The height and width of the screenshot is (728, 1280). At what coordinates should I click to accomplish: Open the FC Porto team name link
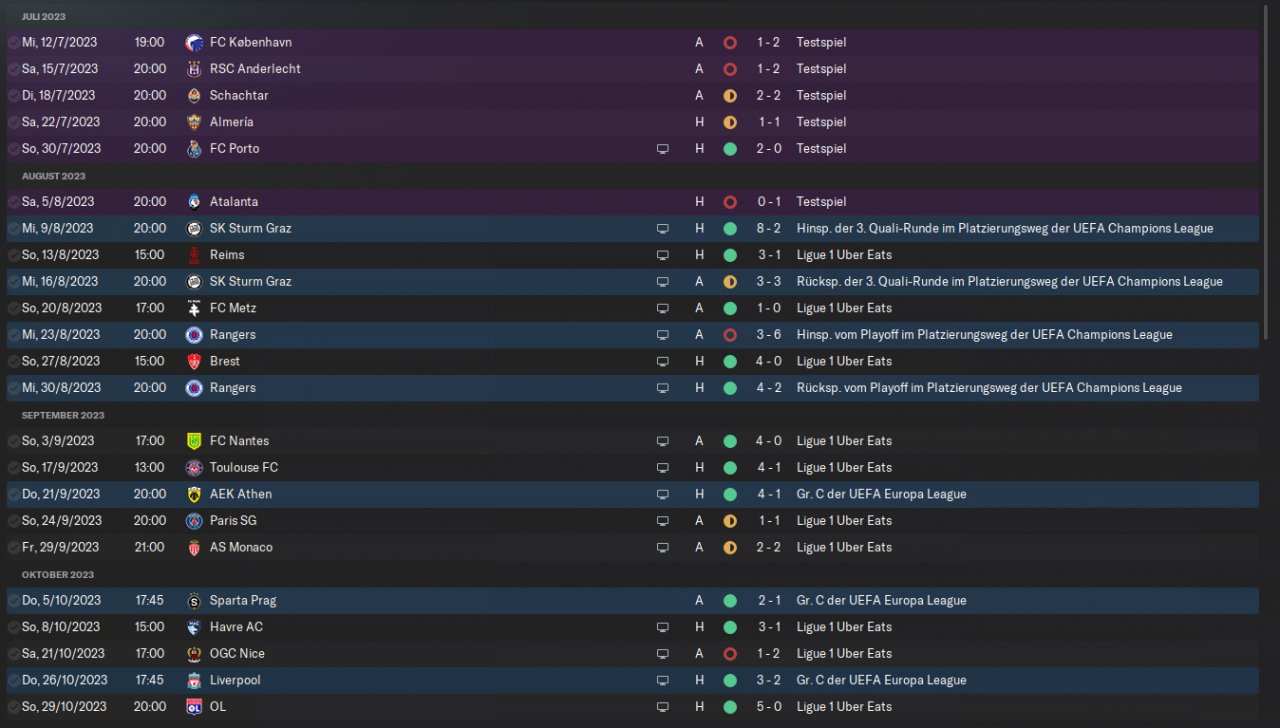234,149
